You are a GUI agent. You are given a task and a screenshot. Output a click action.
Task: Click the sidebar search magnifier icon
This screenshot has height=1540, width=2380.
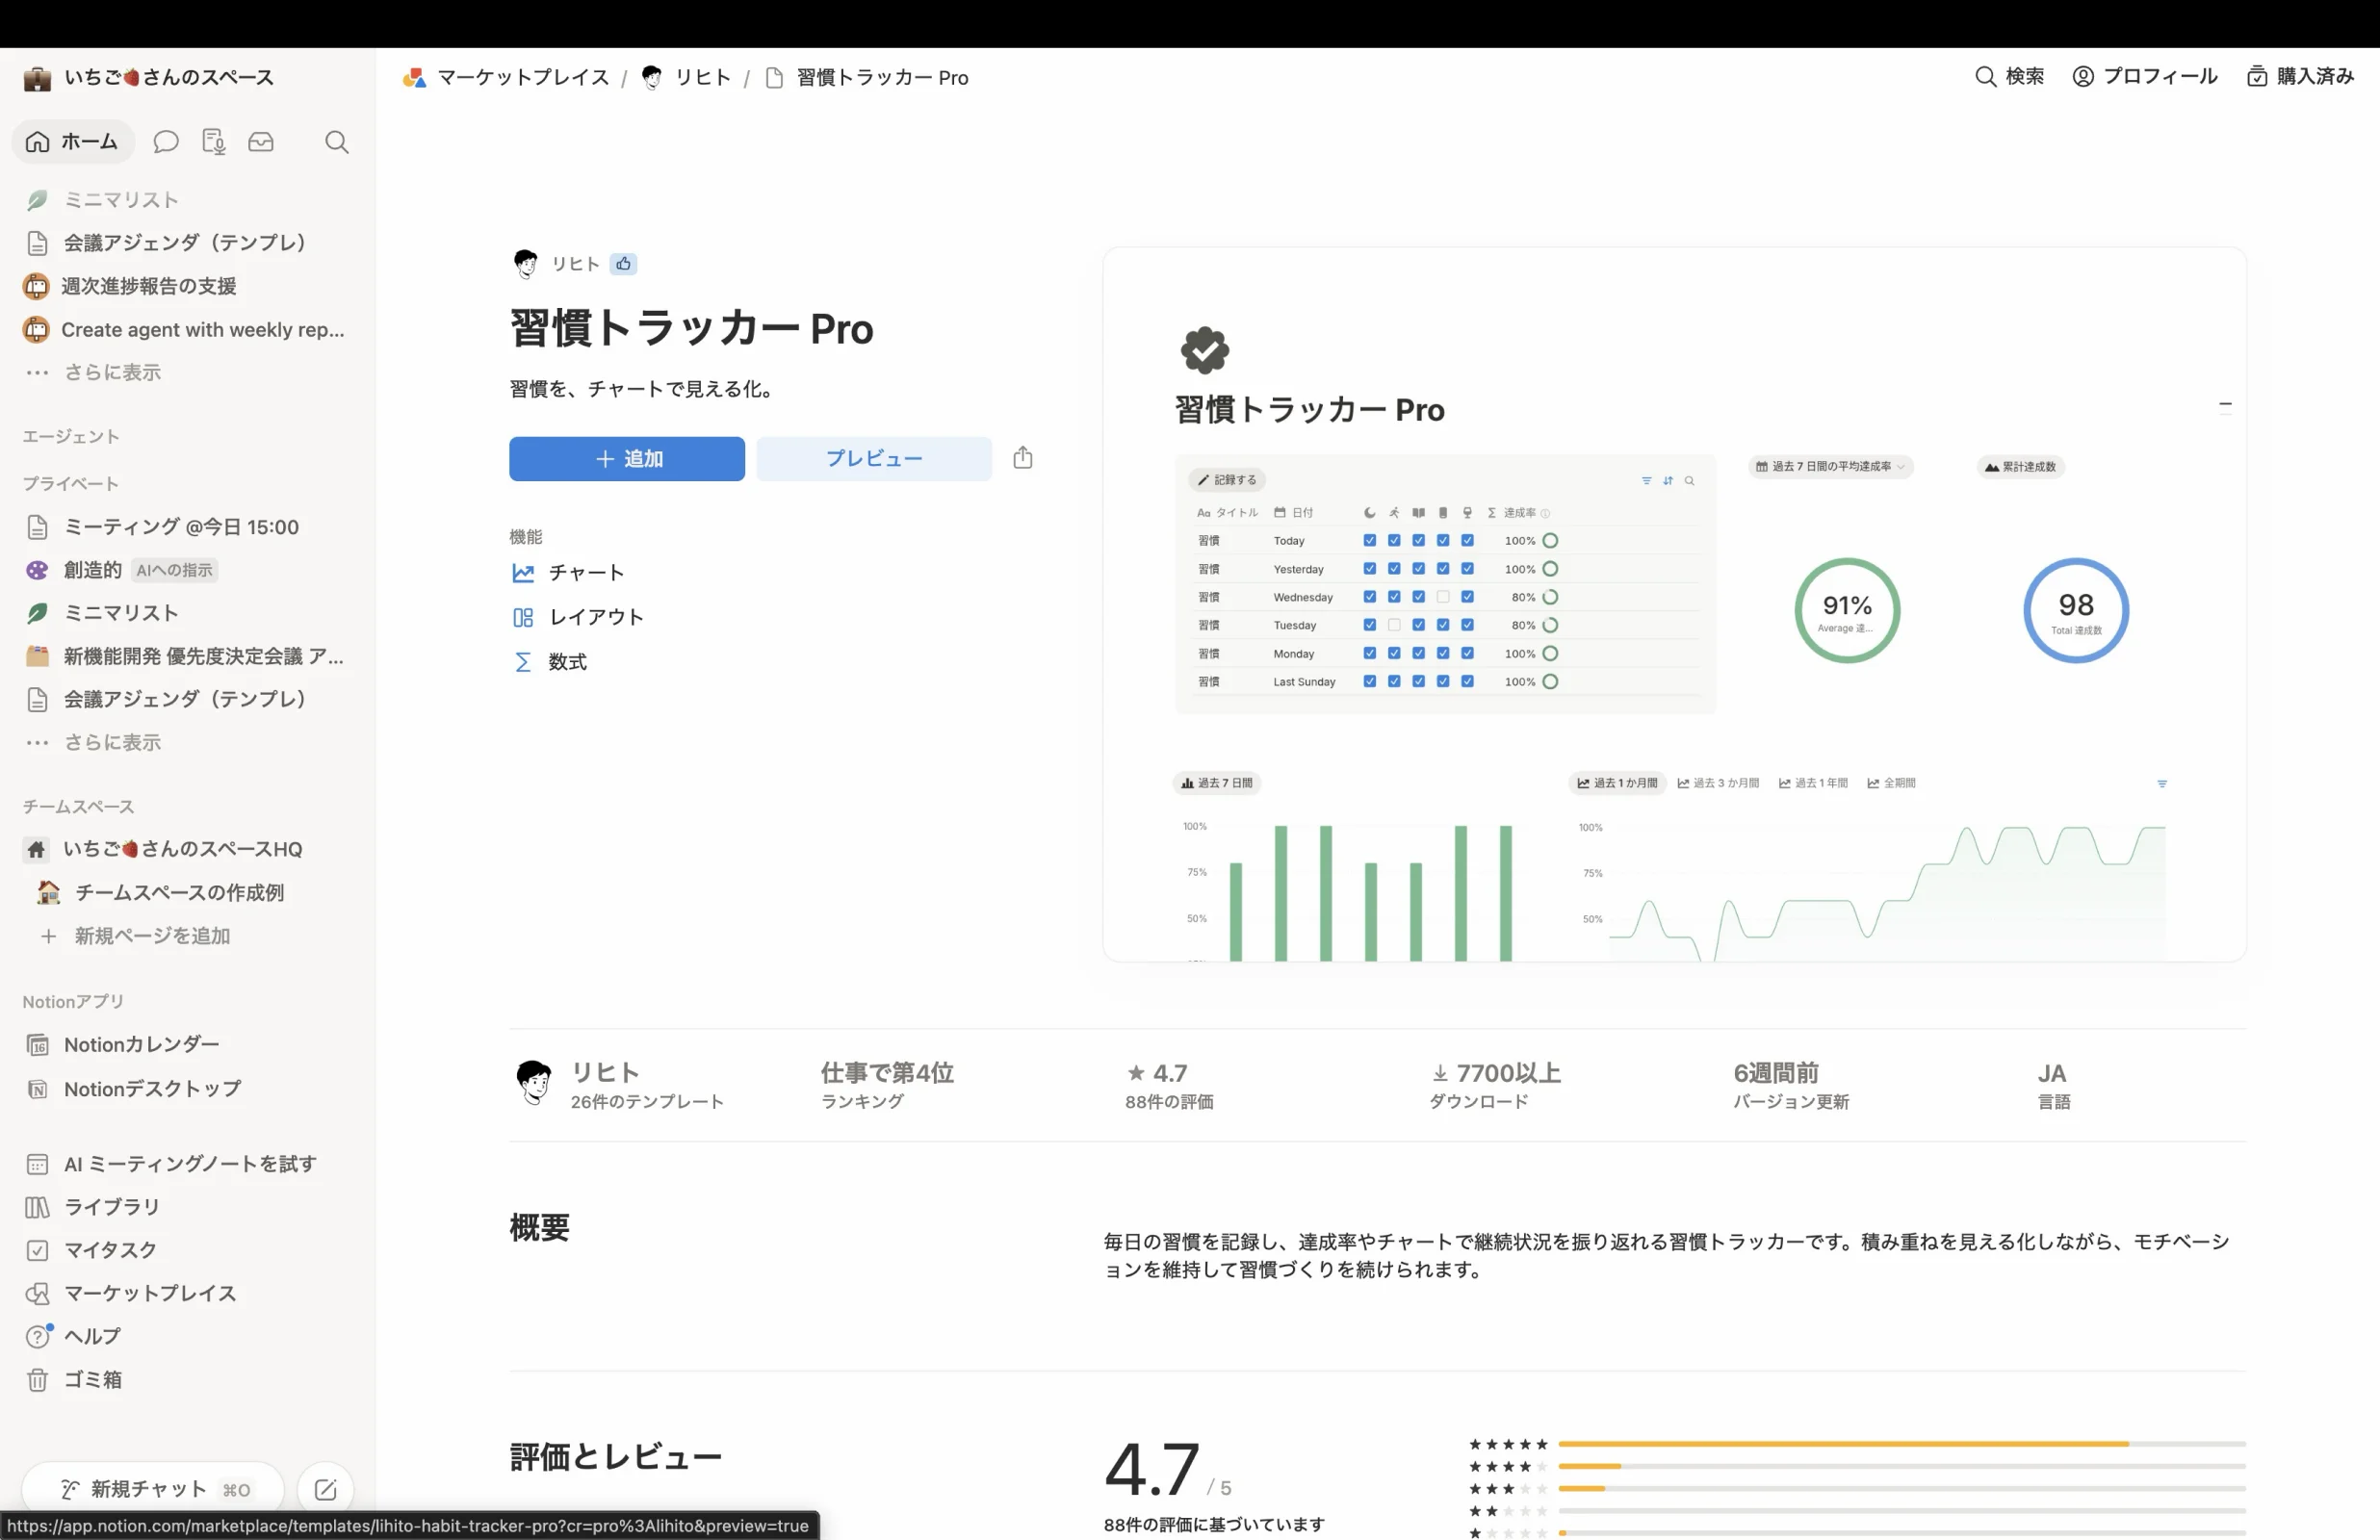click(337, 142)
